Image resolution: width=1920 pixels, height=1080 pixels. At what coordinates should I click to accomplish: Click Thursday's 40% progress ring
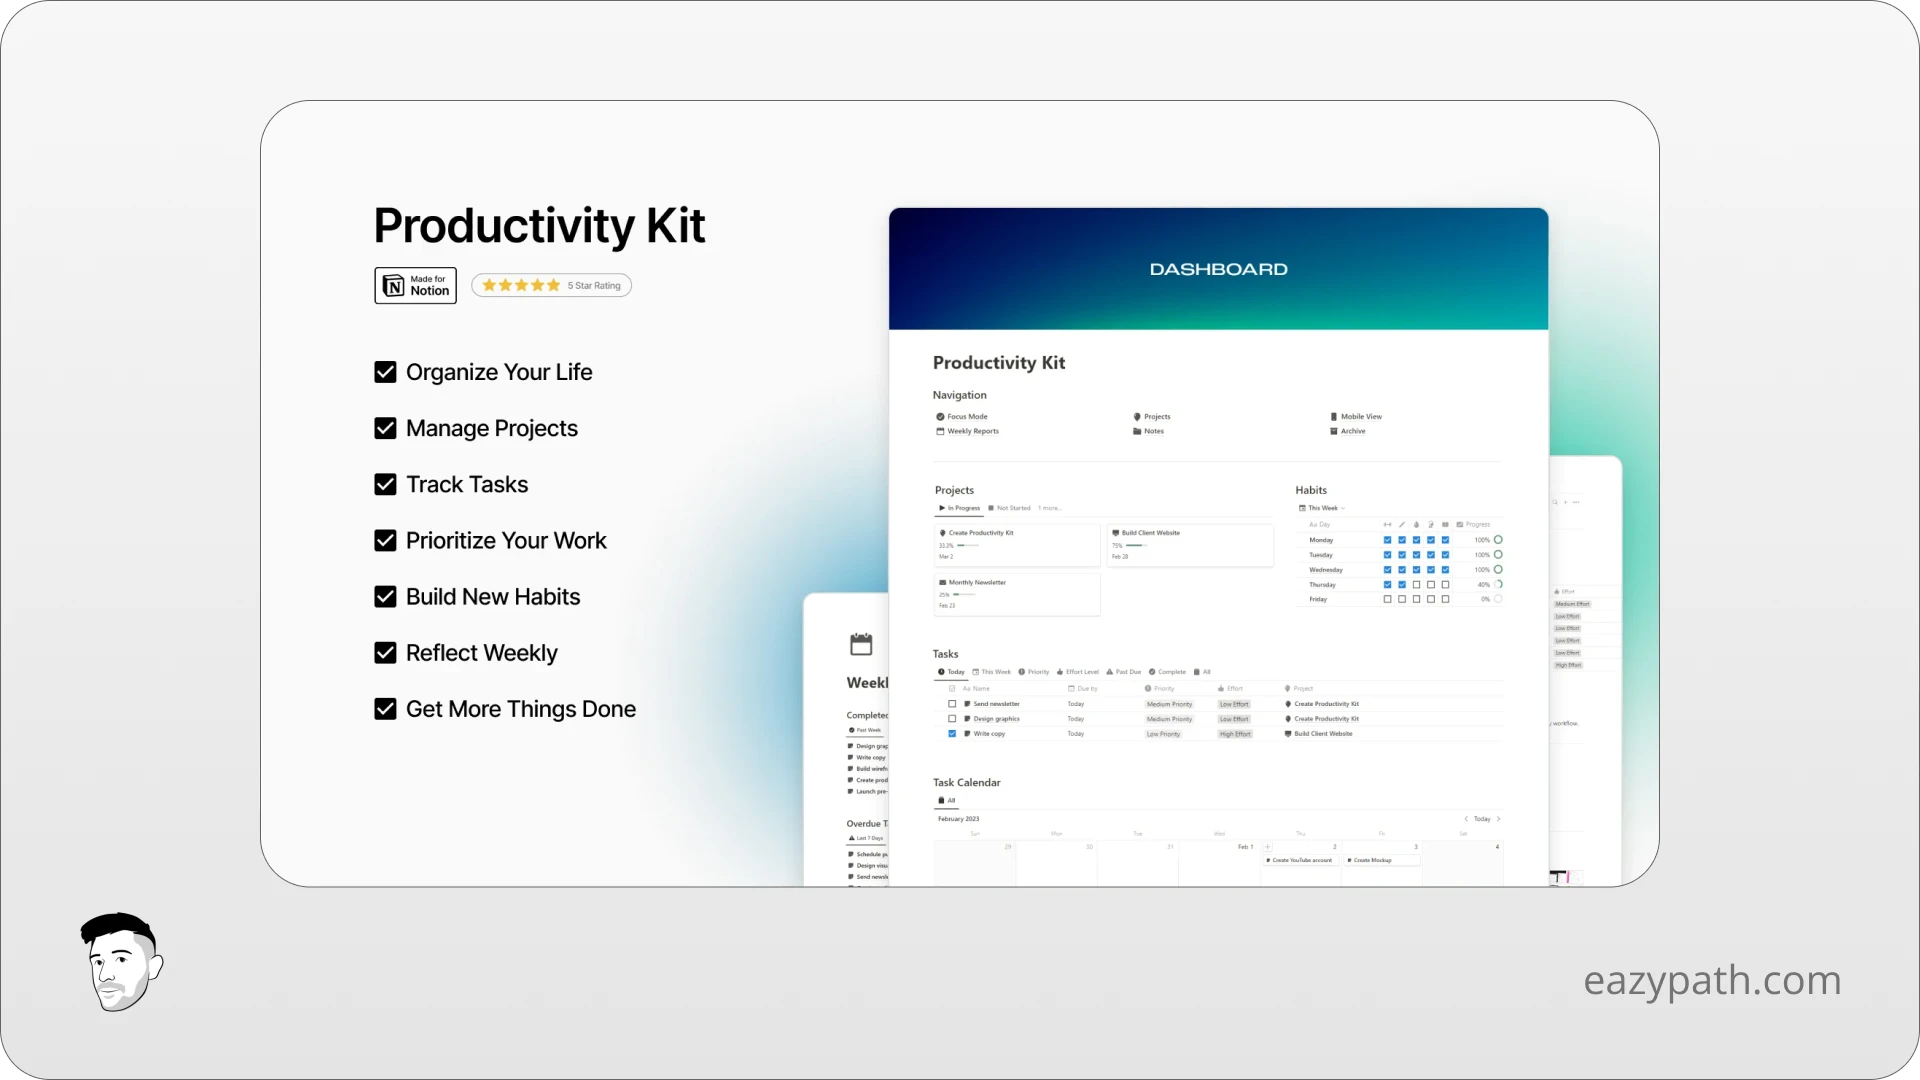(1498, 585)
